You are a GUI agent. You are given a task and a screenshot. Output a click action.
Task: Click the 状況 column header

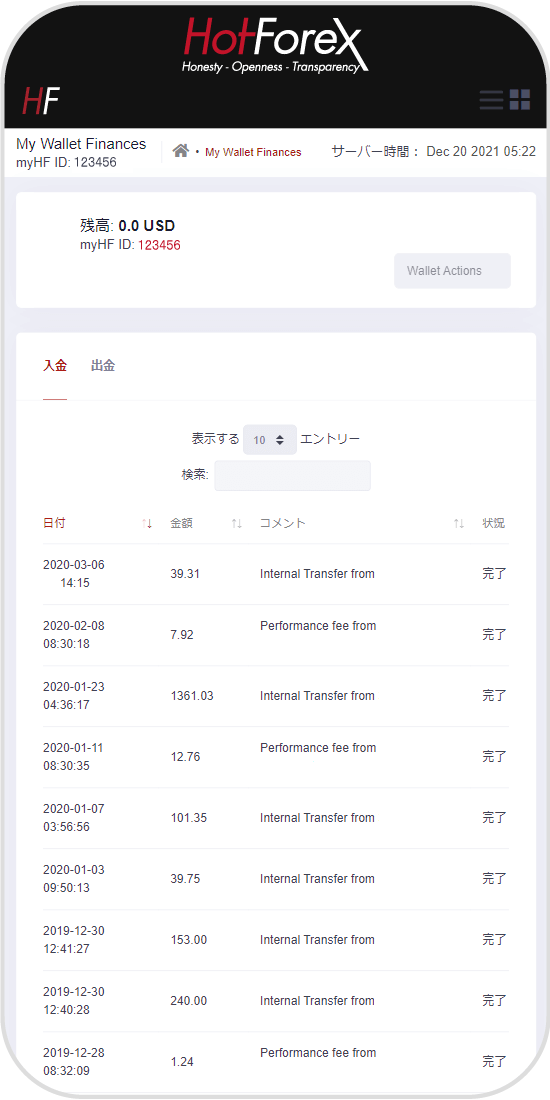pos(494,523)
